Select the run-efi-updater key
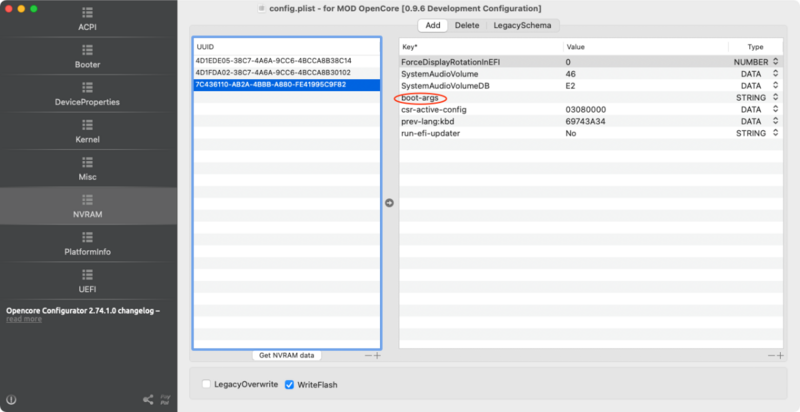The height and width of the screenshot is (412, 800). tap(431, 133)
